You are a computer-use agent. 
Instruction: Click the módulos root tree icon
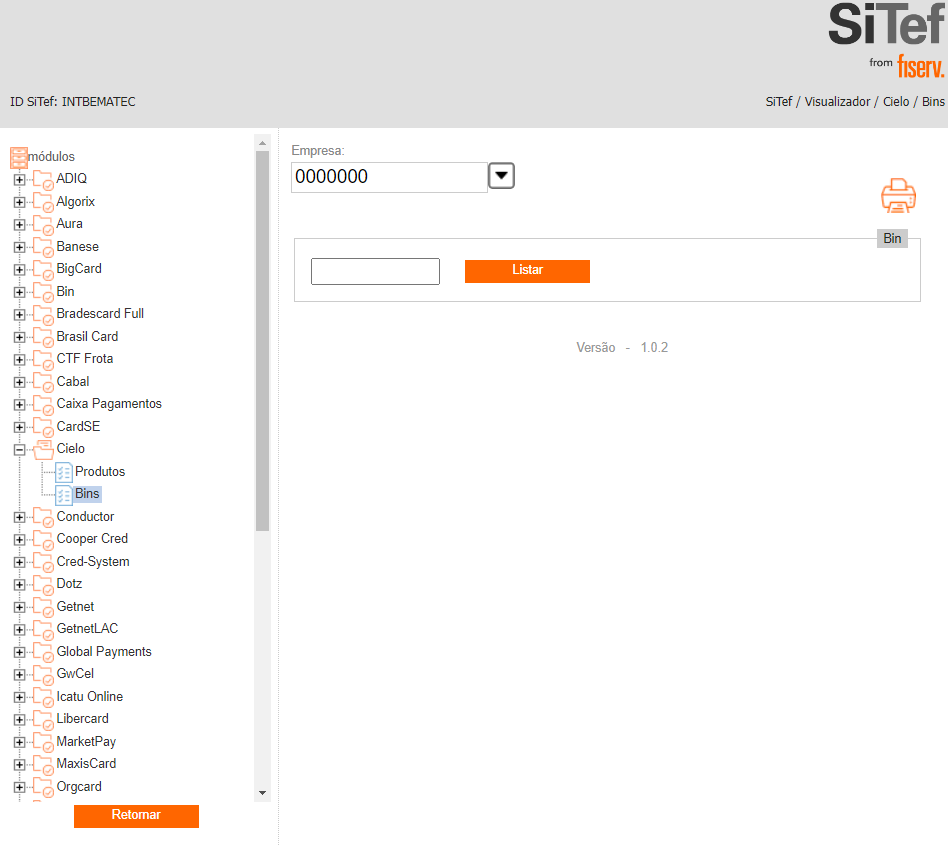19,158
